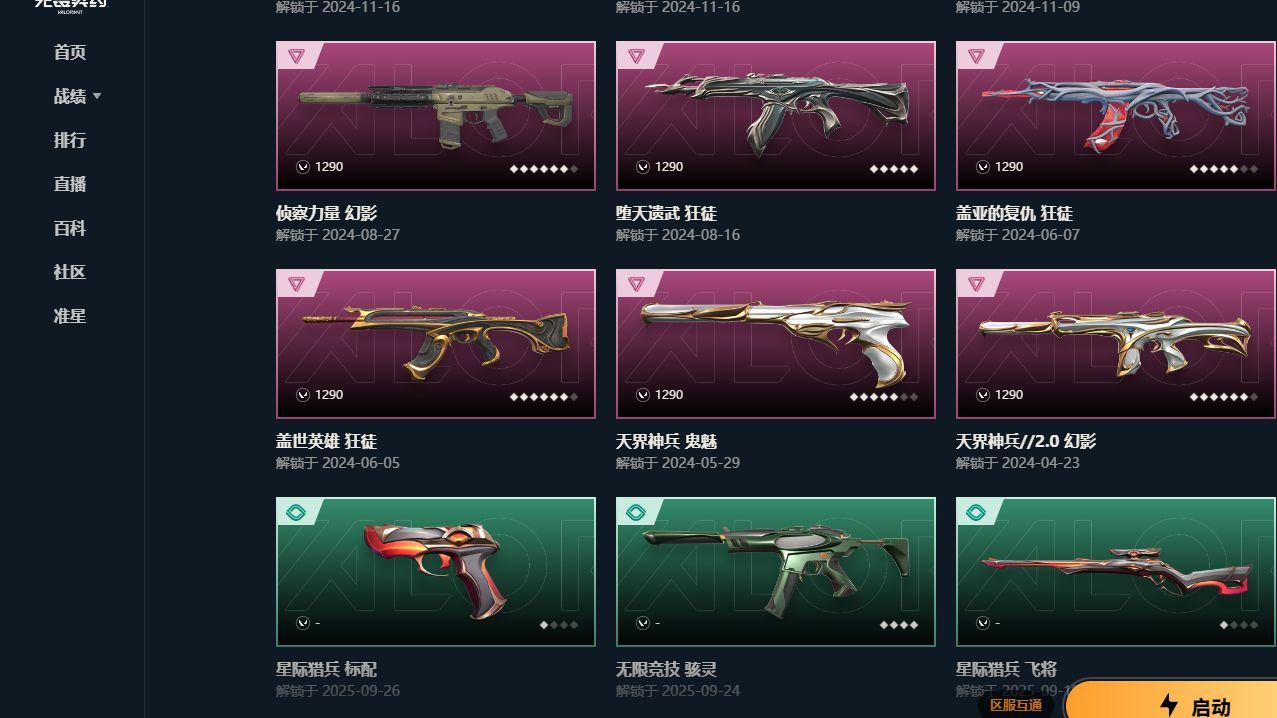The height and width of the screenshot is (718, 1277).
Task: Click the pink tier icon on 侦察力量 幻影 card
Action: [296, 56]
